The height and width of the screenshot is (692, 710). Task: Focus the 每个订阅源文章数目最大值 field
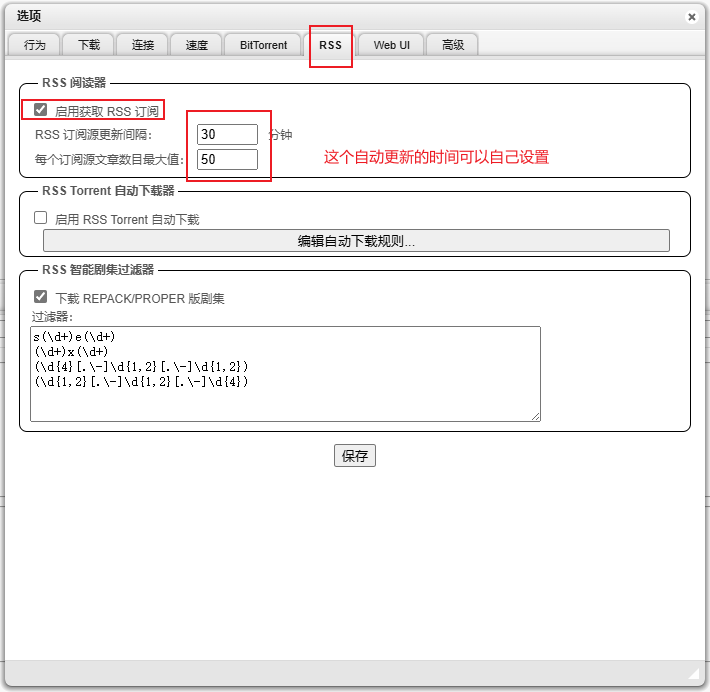coord(227,159)
